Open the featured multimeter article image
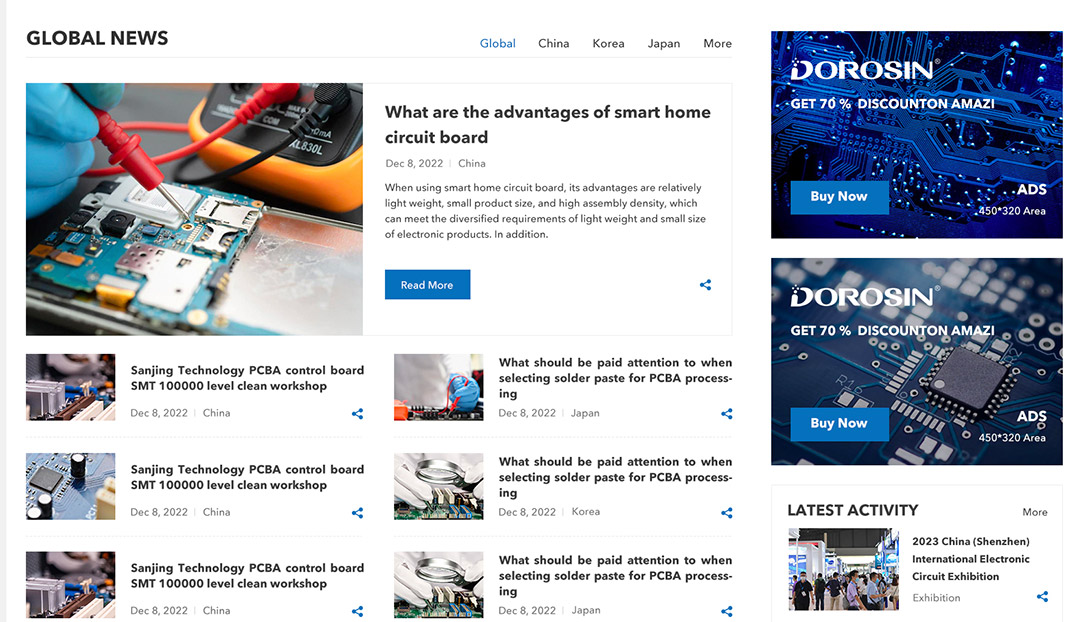Viewport: 1081px width, 622px height. 194,209
